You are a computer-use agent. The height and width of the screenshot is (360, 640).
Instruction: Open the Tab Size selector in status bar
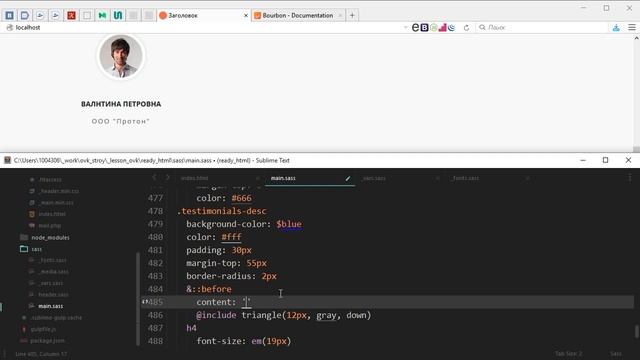pyautogui.click(x=569, y=353)
